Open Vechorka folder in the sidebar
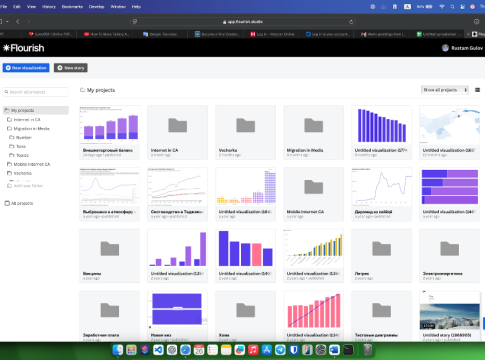485x360 pixels. pos(19,173)
